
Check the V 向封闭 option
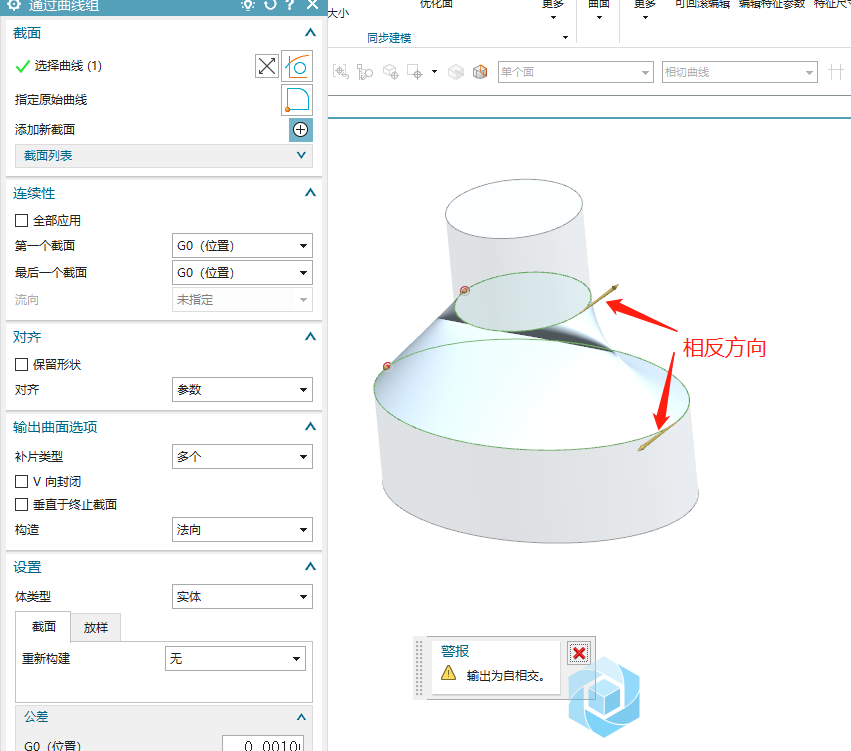(x=22, y=481)
